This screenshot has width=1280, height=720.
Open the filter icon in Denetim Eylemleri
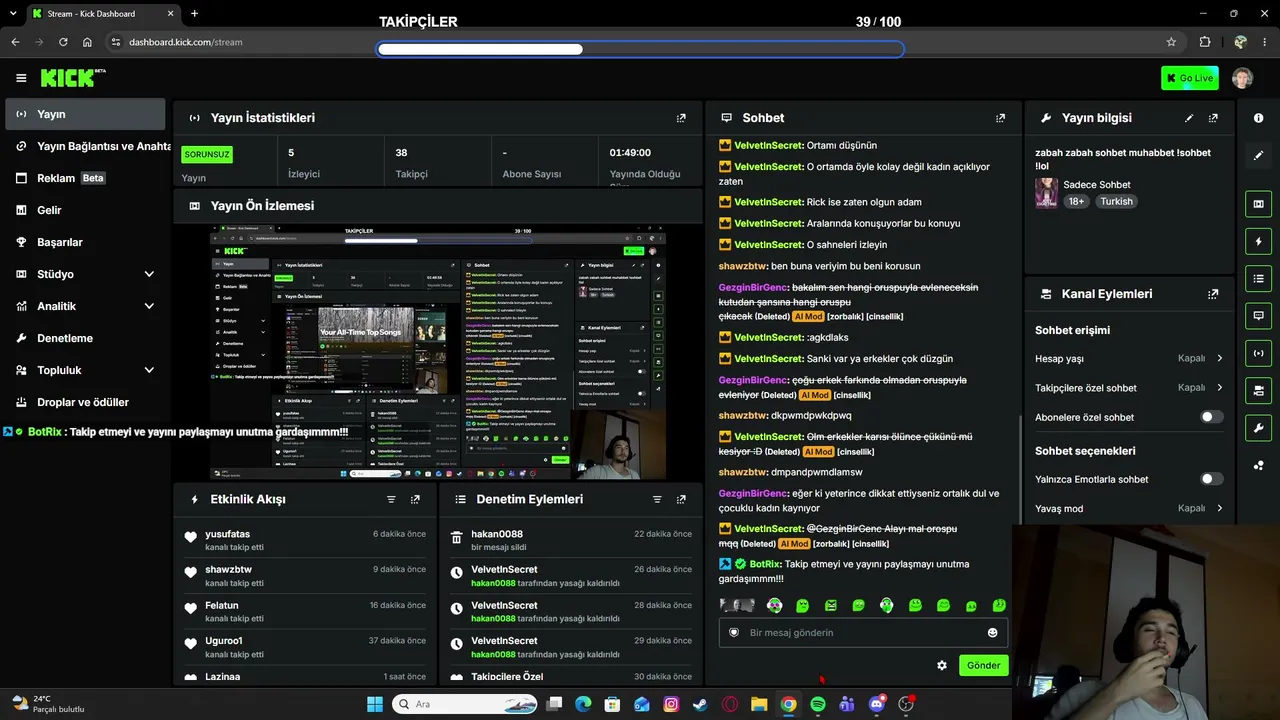coord(657,499)
